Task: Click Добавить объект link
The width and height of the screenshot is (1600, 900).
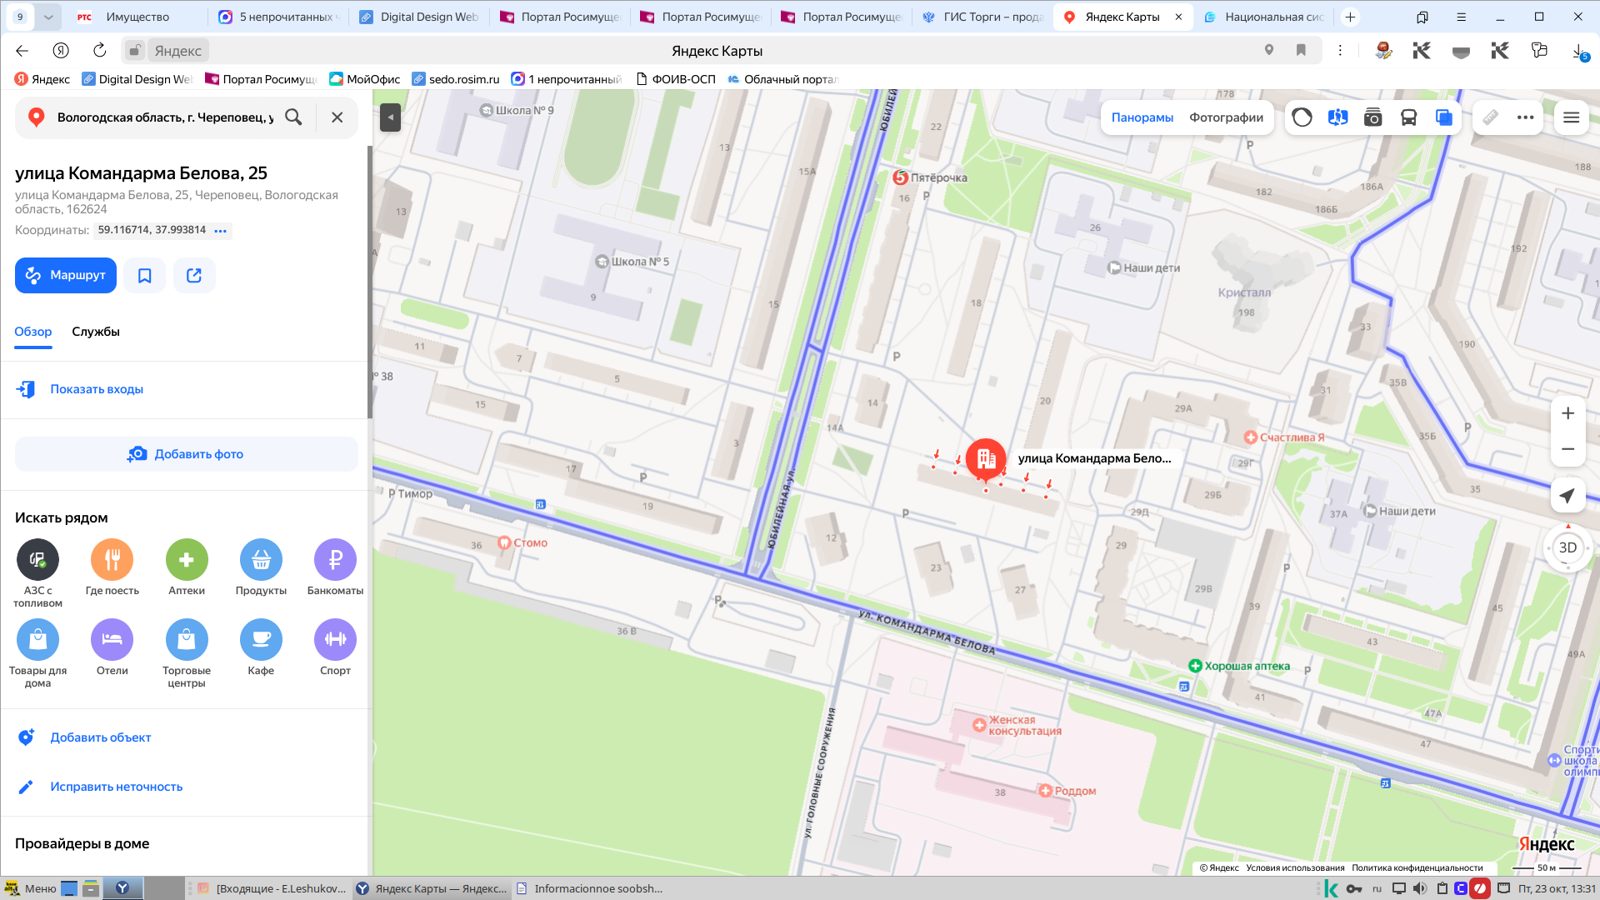Action: [x=101, y=737]
